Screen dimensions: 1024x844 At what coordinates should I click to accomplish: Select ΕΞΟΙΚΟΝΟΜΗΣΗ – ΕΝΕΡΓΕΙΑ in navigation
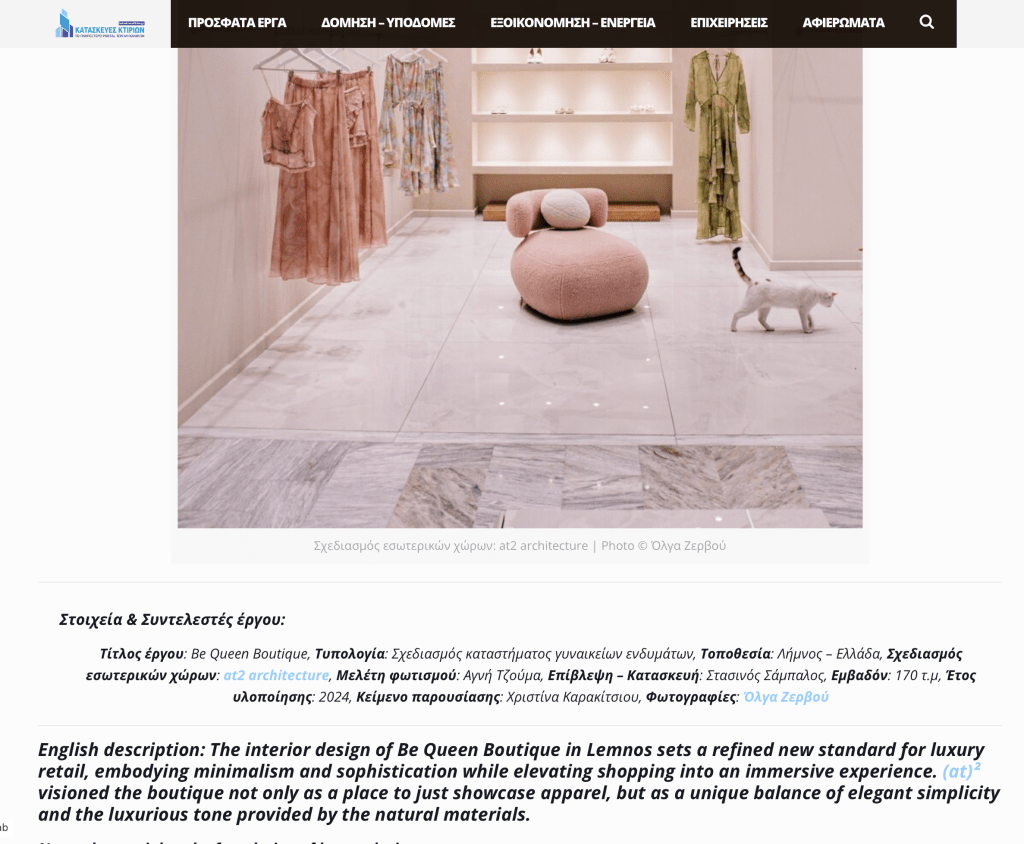573,23
